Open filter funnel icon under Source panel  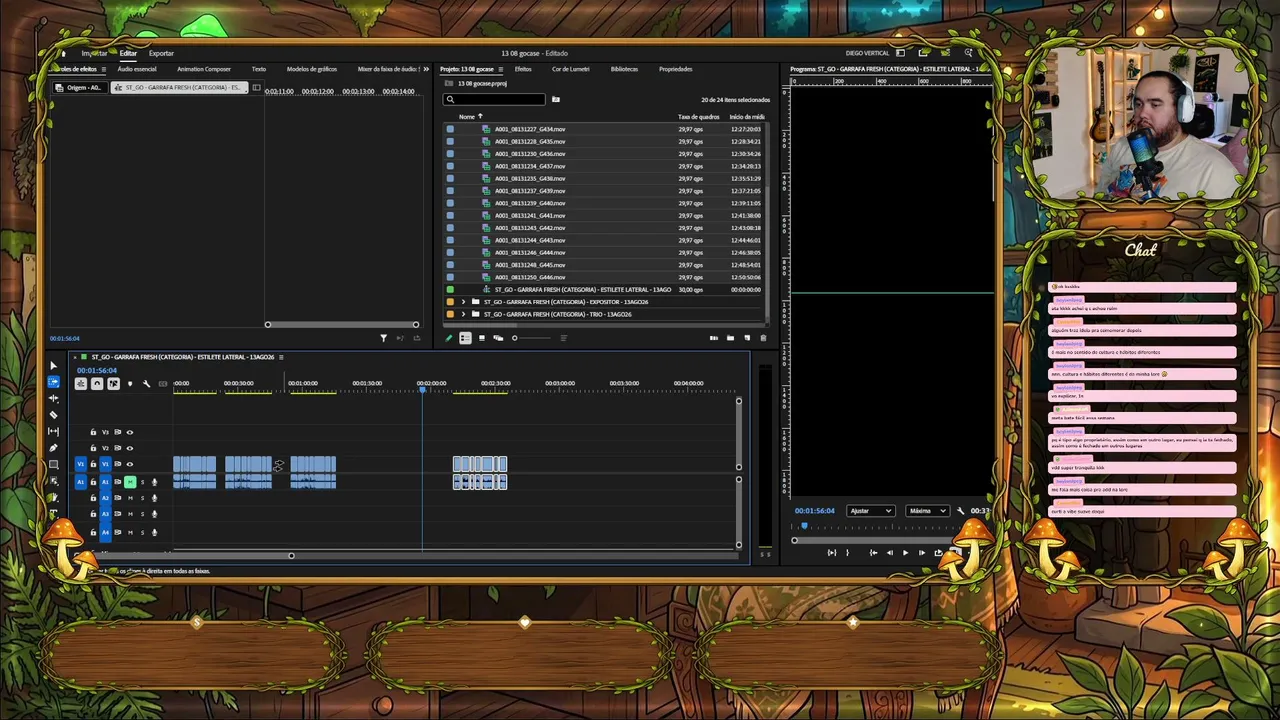(x=383, y=338)
